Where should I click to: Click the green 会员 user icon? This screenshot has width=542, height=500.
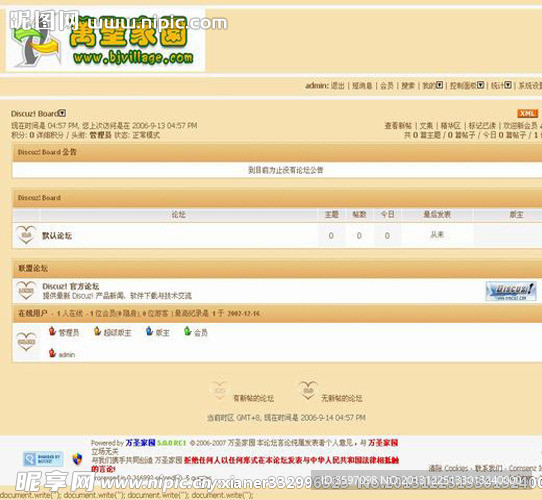click(187, 331)
